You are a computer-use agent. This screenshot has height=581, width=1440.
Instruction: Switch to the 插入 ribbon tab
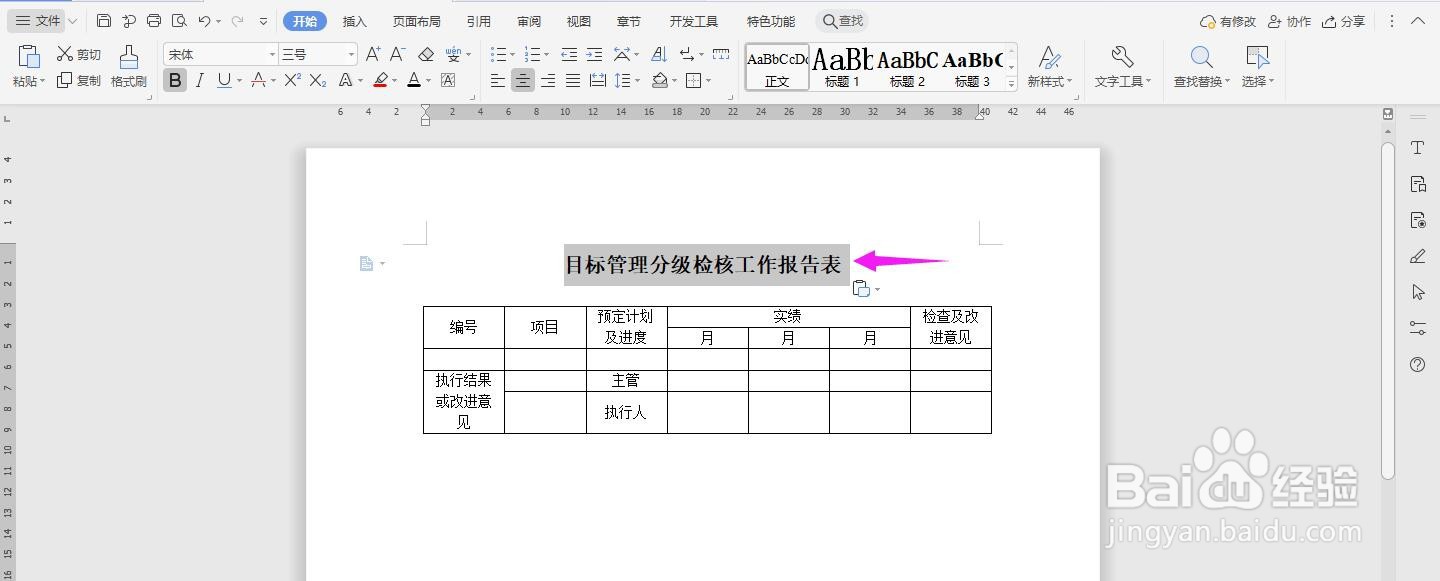pyautogui.click(x=354, y=20)
